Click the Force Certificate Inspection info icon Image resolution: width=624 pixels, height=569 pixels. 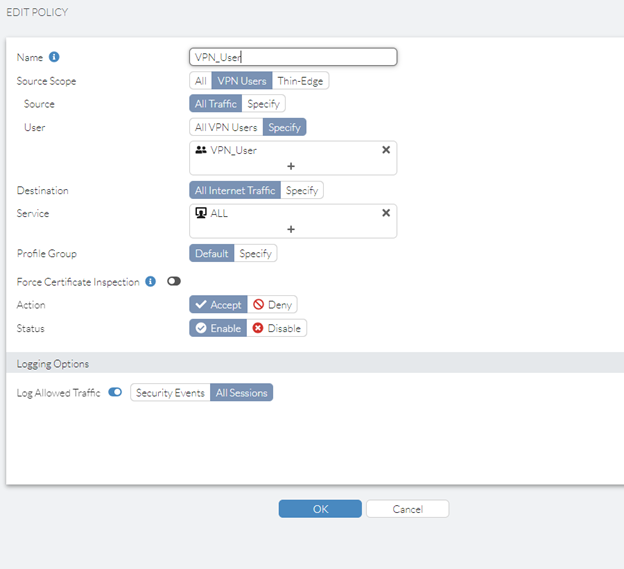pos(151,282)
